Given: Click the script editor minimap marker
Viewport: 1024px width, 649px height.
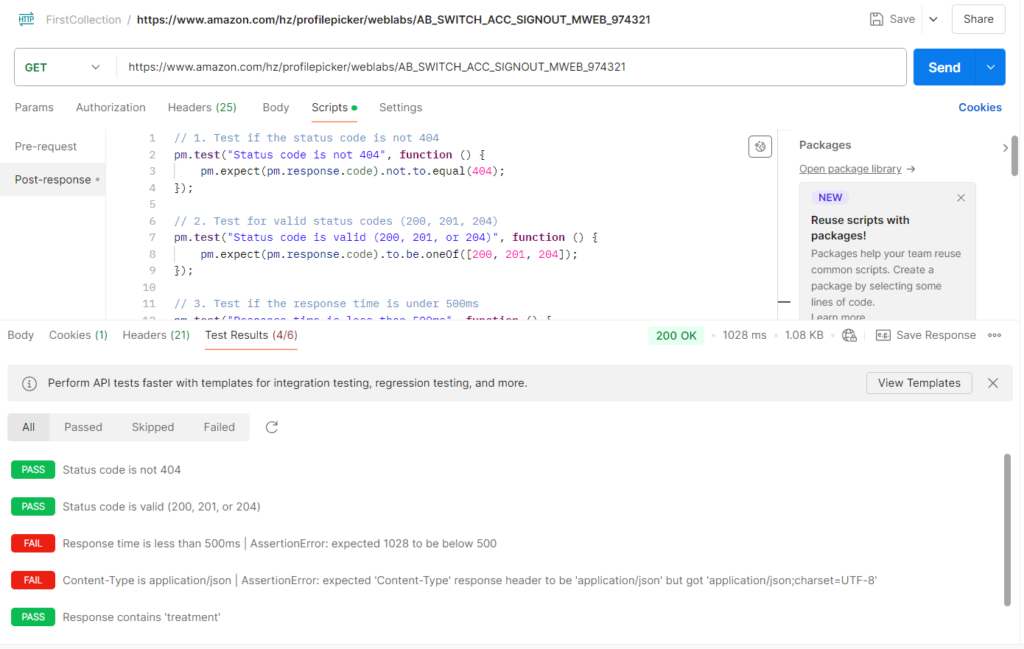Looking at the screenshot, I should 784,302.
